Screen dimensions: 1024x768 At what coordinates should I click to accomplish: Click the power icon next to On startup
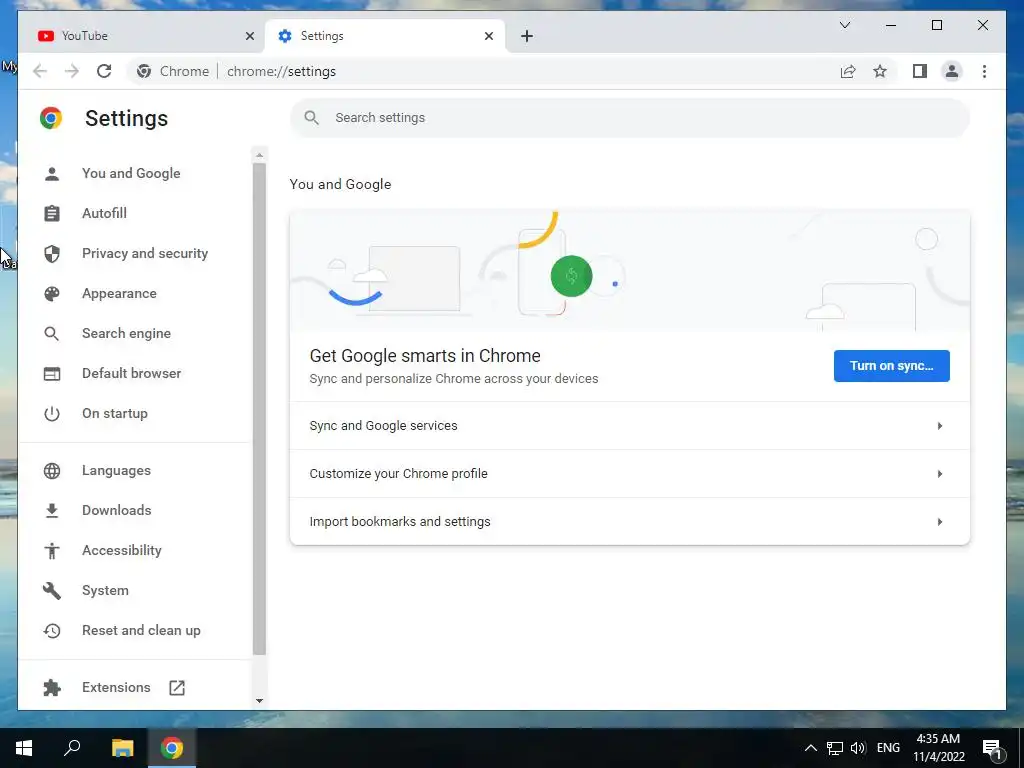52,414
